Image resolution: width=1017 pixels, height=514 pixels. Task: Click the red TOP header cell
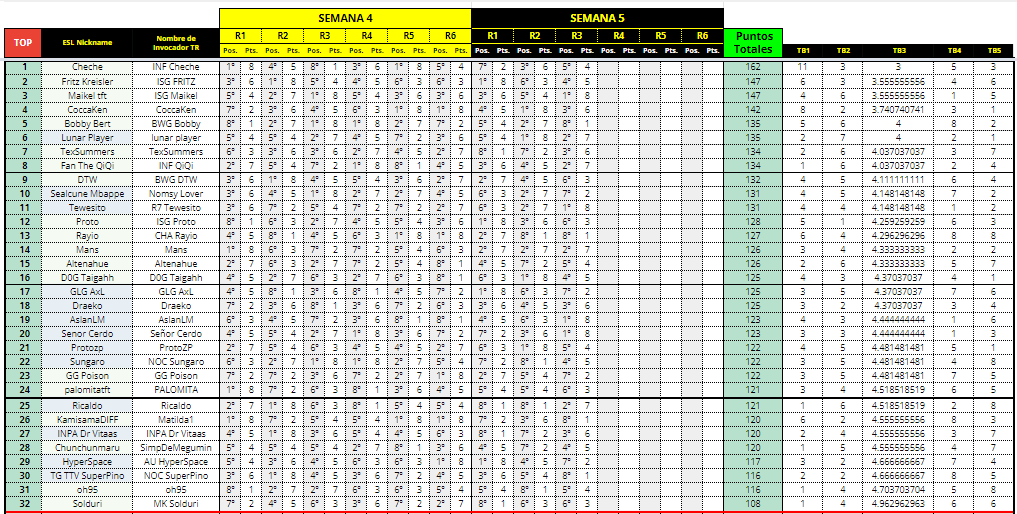23,43
